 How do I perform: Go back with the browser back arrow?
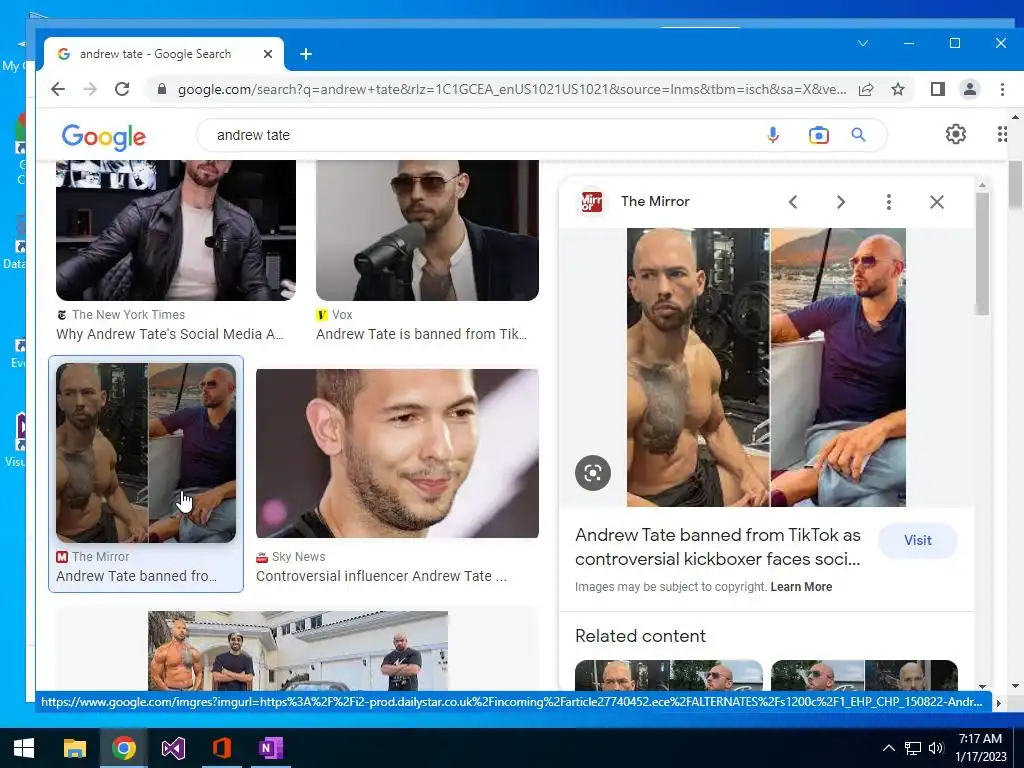(58, 89)
